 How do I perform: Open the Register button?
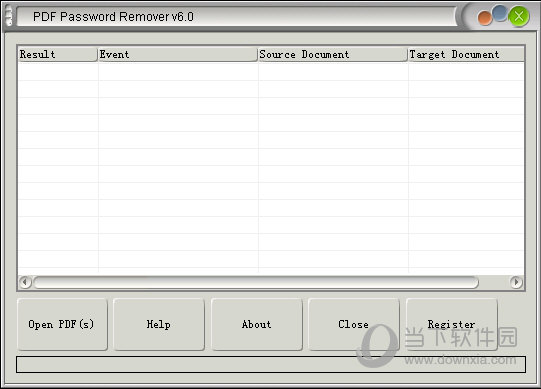click(x=452, y=324)
